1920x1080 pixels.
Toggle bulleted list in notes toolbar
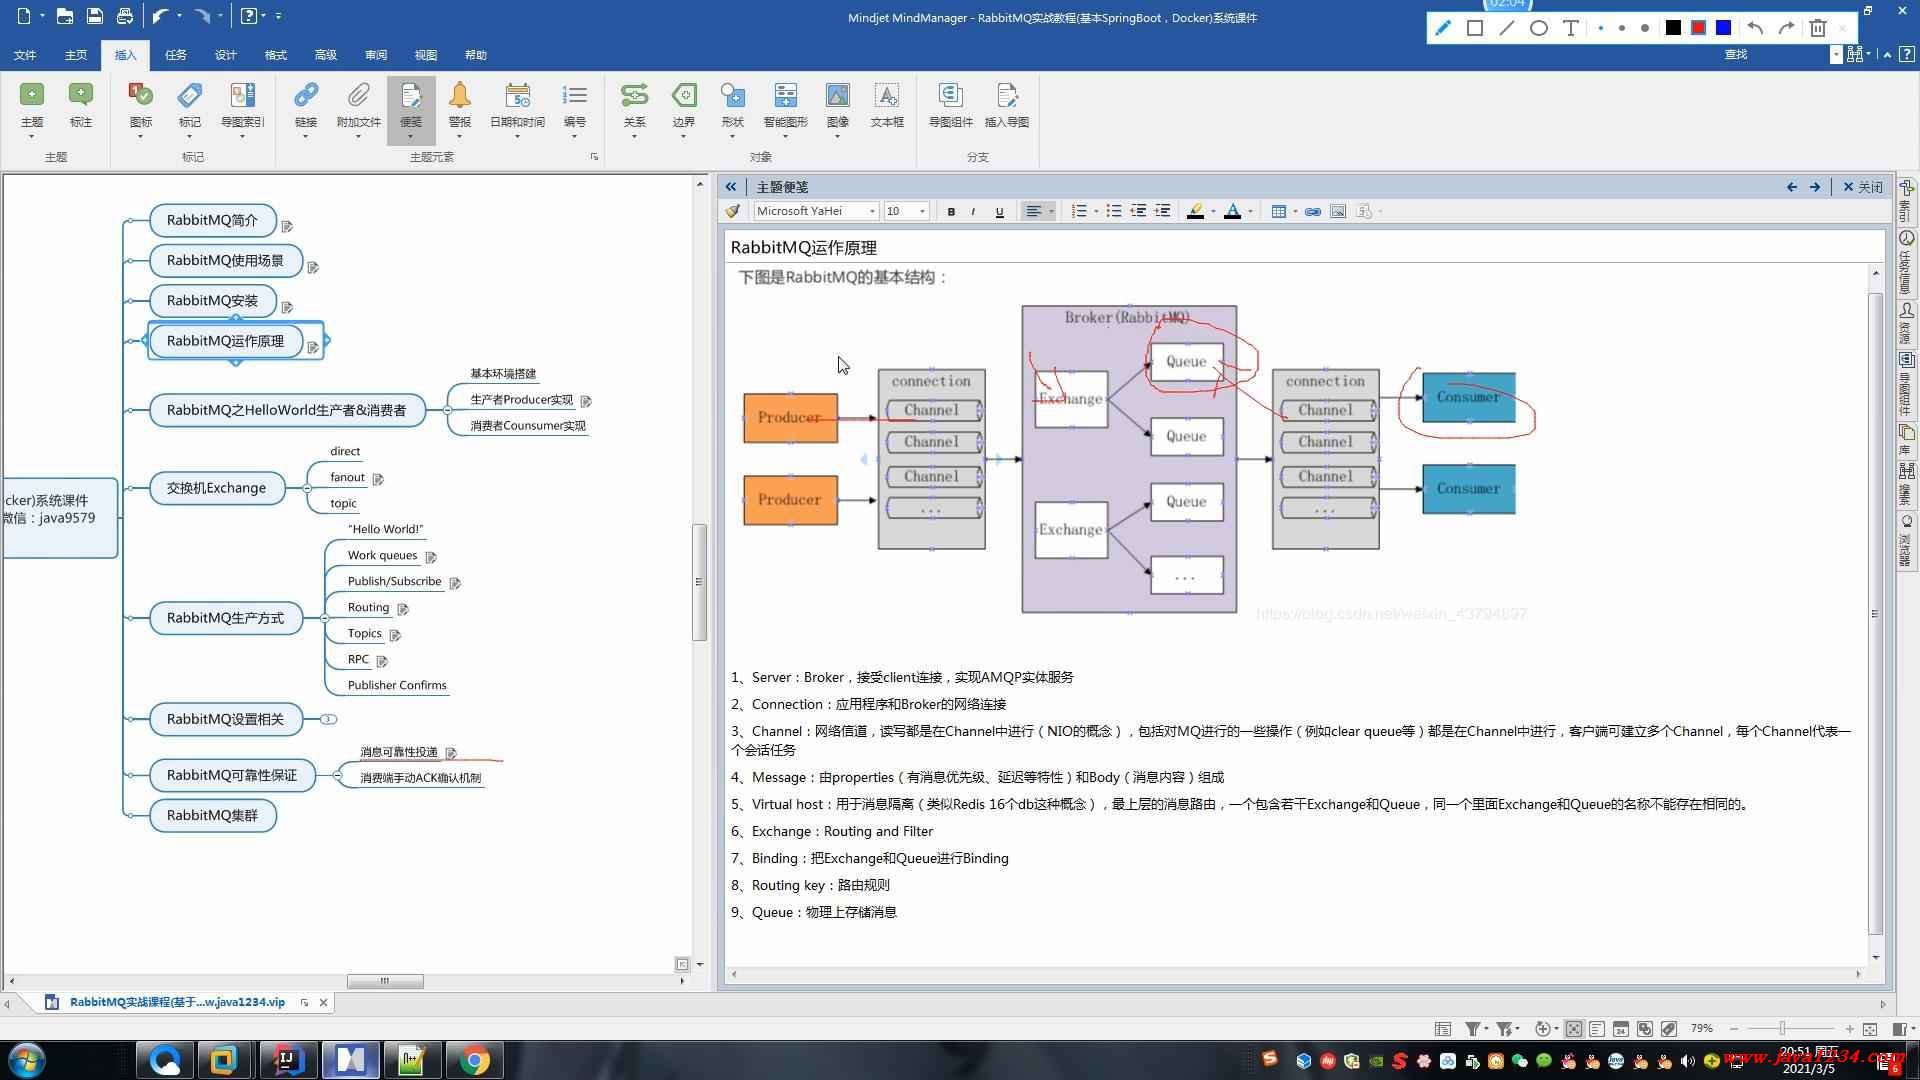point(1113,211)
